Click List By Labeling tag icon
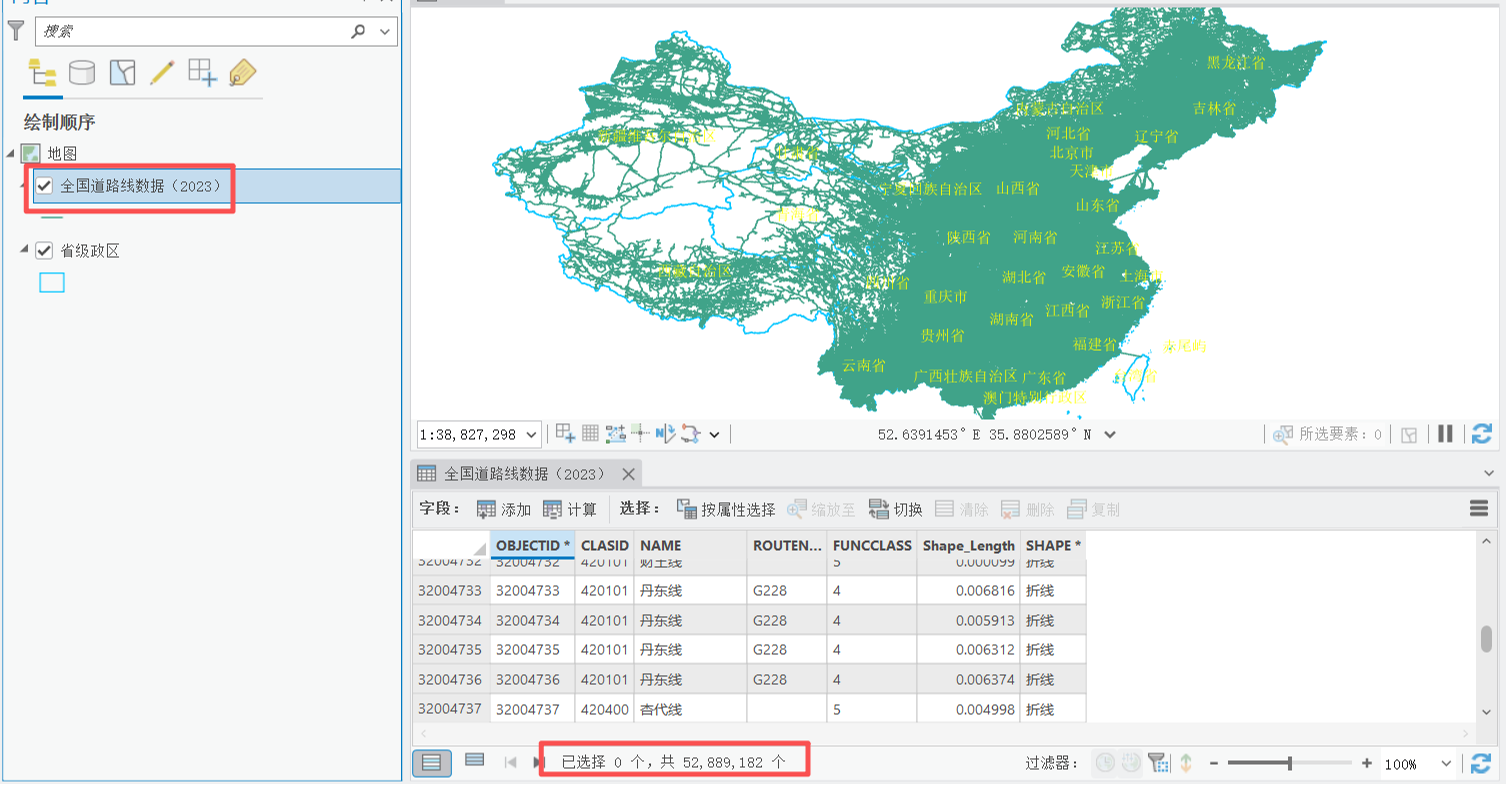The width and height of the screenshot is (1506, 785). point(242,73)
